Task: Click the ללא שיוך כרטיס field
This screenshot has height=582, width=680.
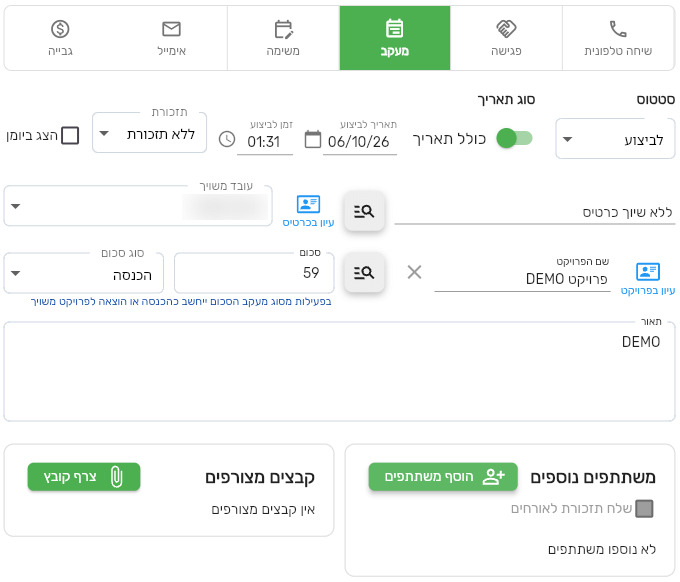Action: click(535, 213)
